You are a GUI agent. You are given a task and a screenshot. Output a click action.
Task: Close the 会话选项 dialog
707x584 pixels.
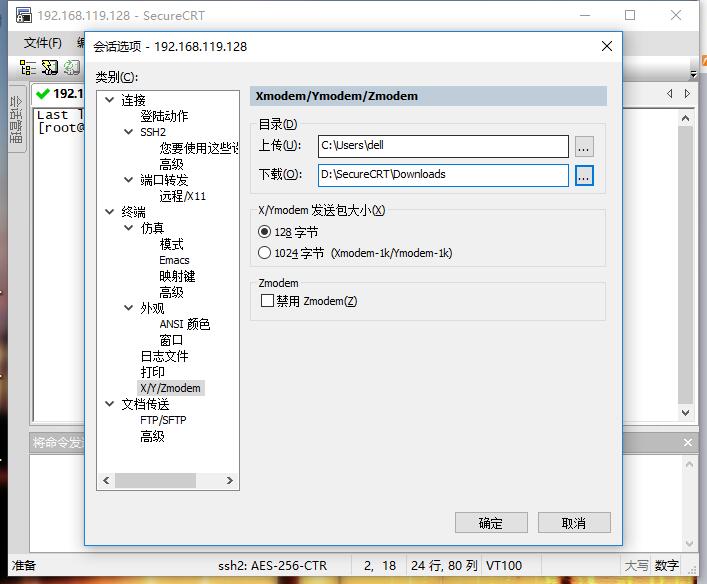coord(606,46)
